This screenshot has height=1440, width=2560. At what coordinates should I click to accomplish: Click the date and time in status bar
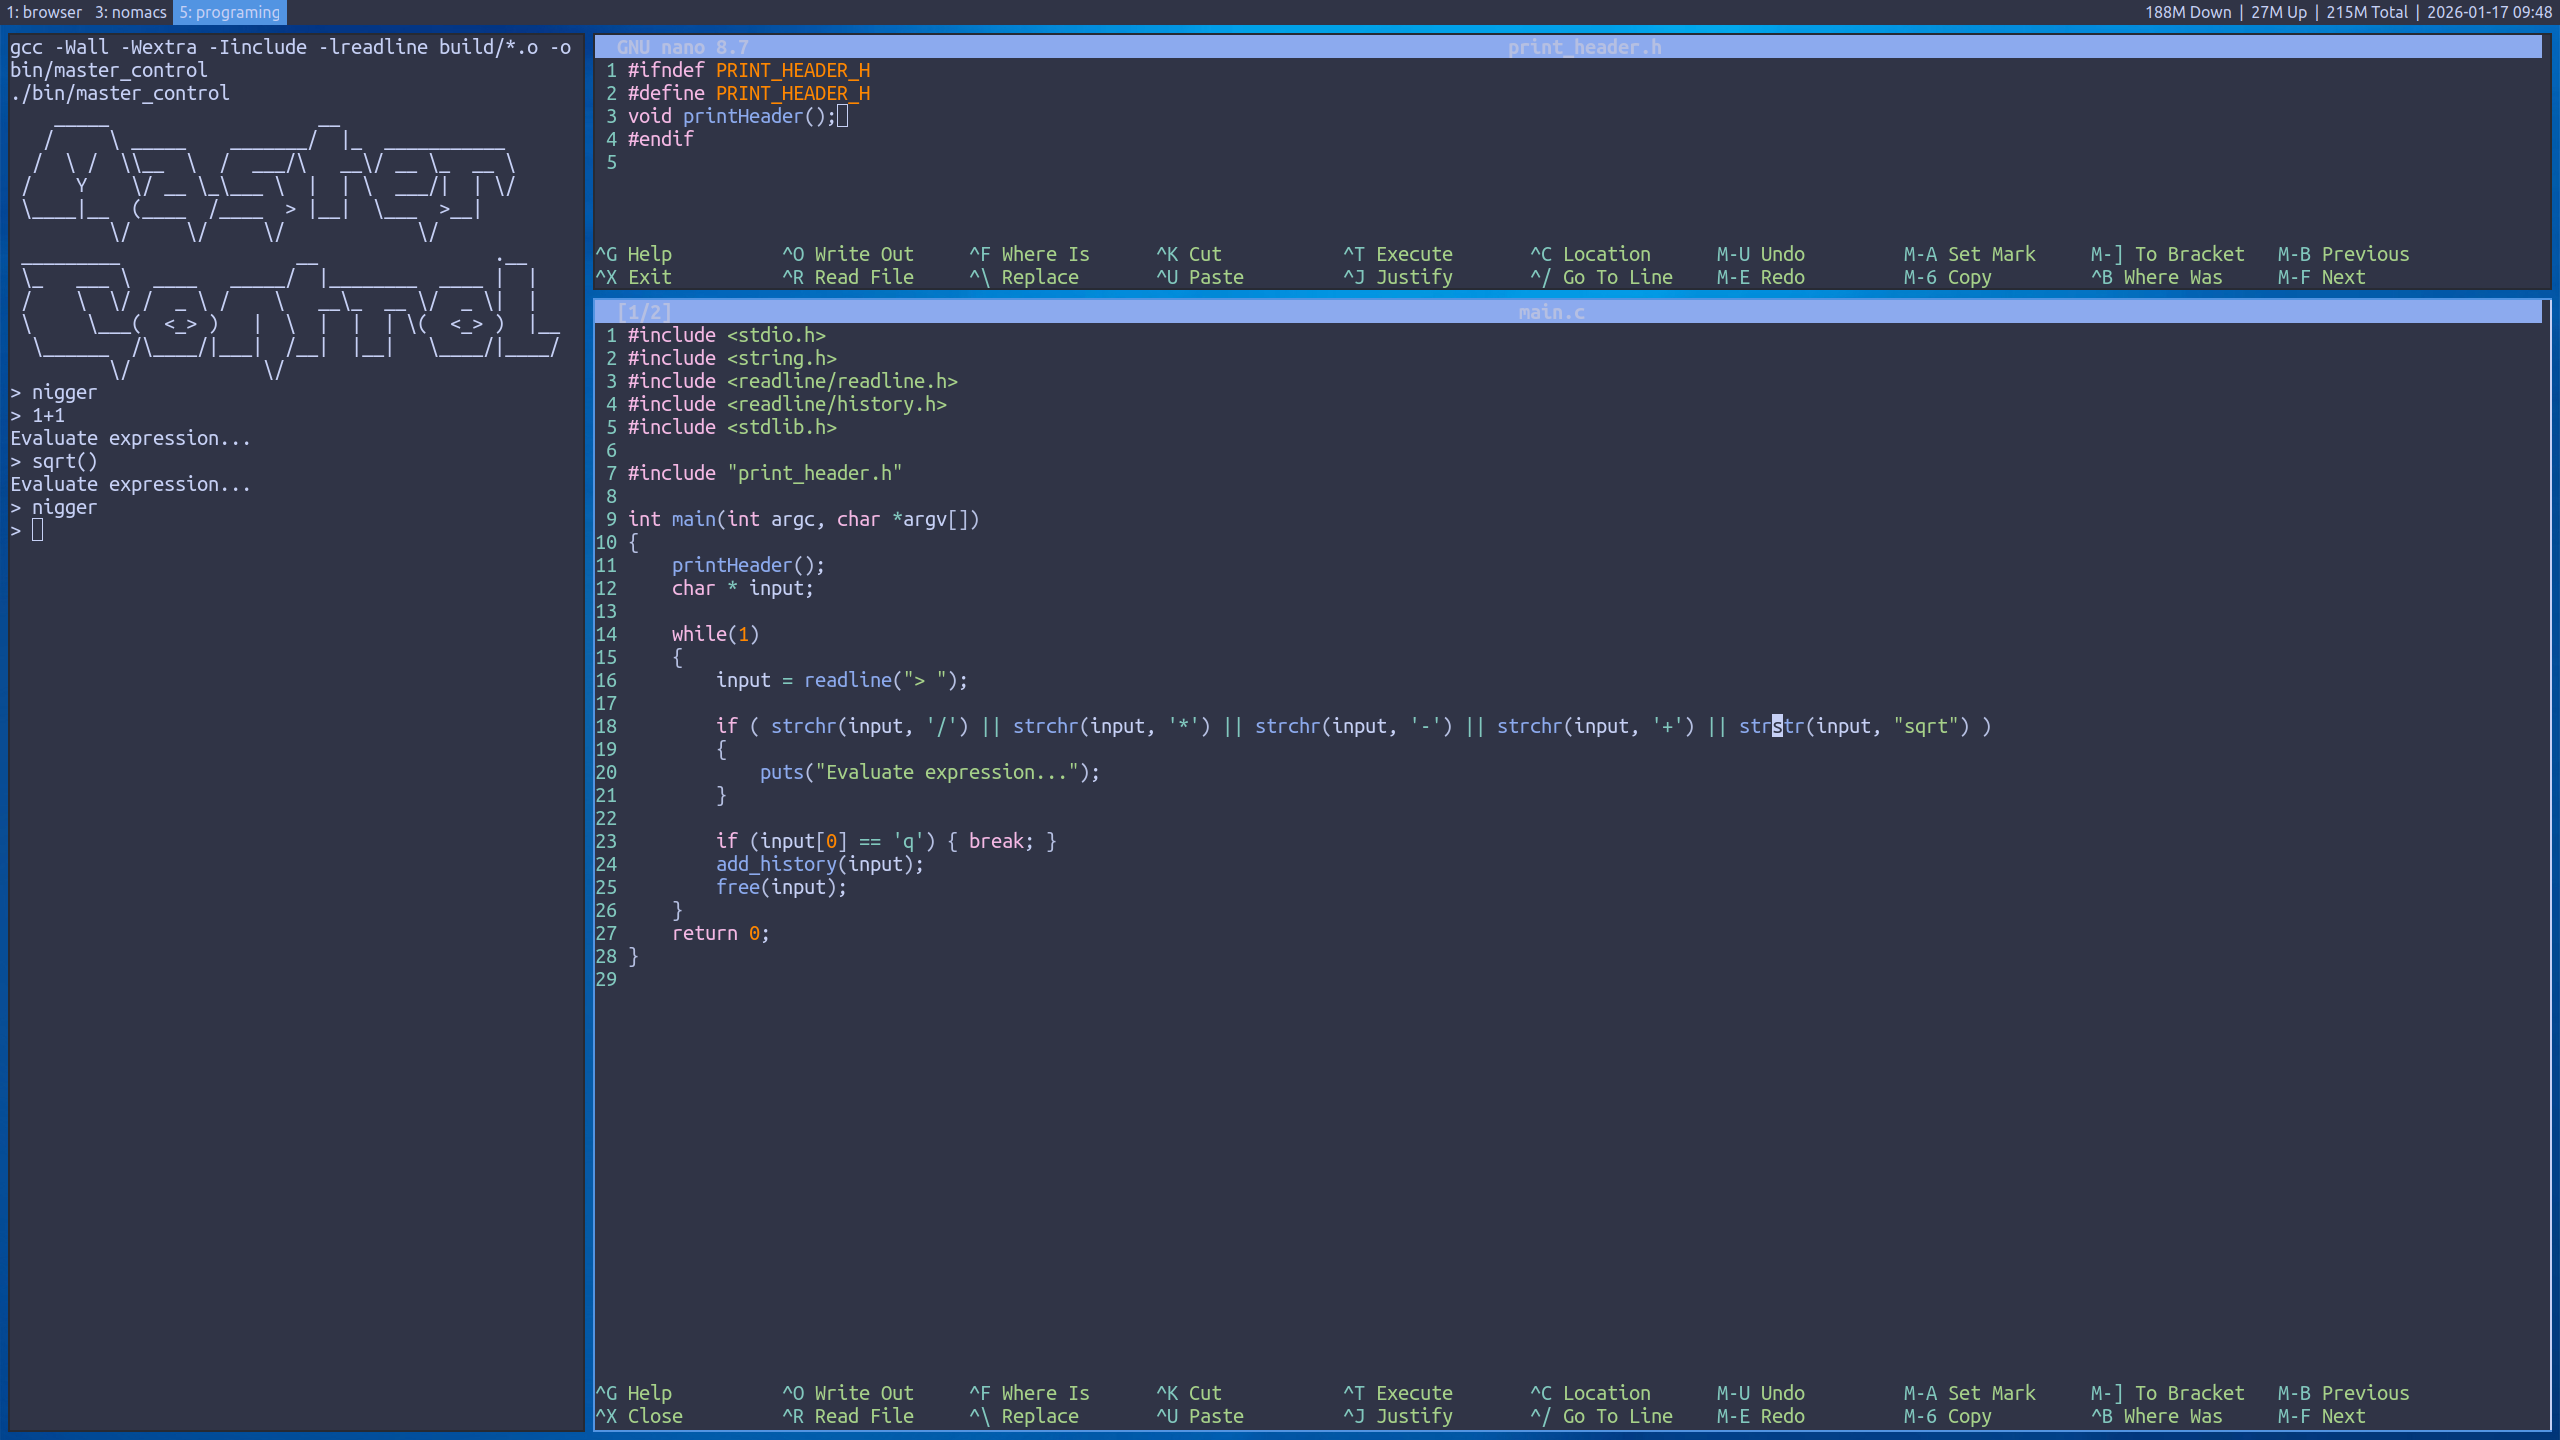coord(2488,12)
